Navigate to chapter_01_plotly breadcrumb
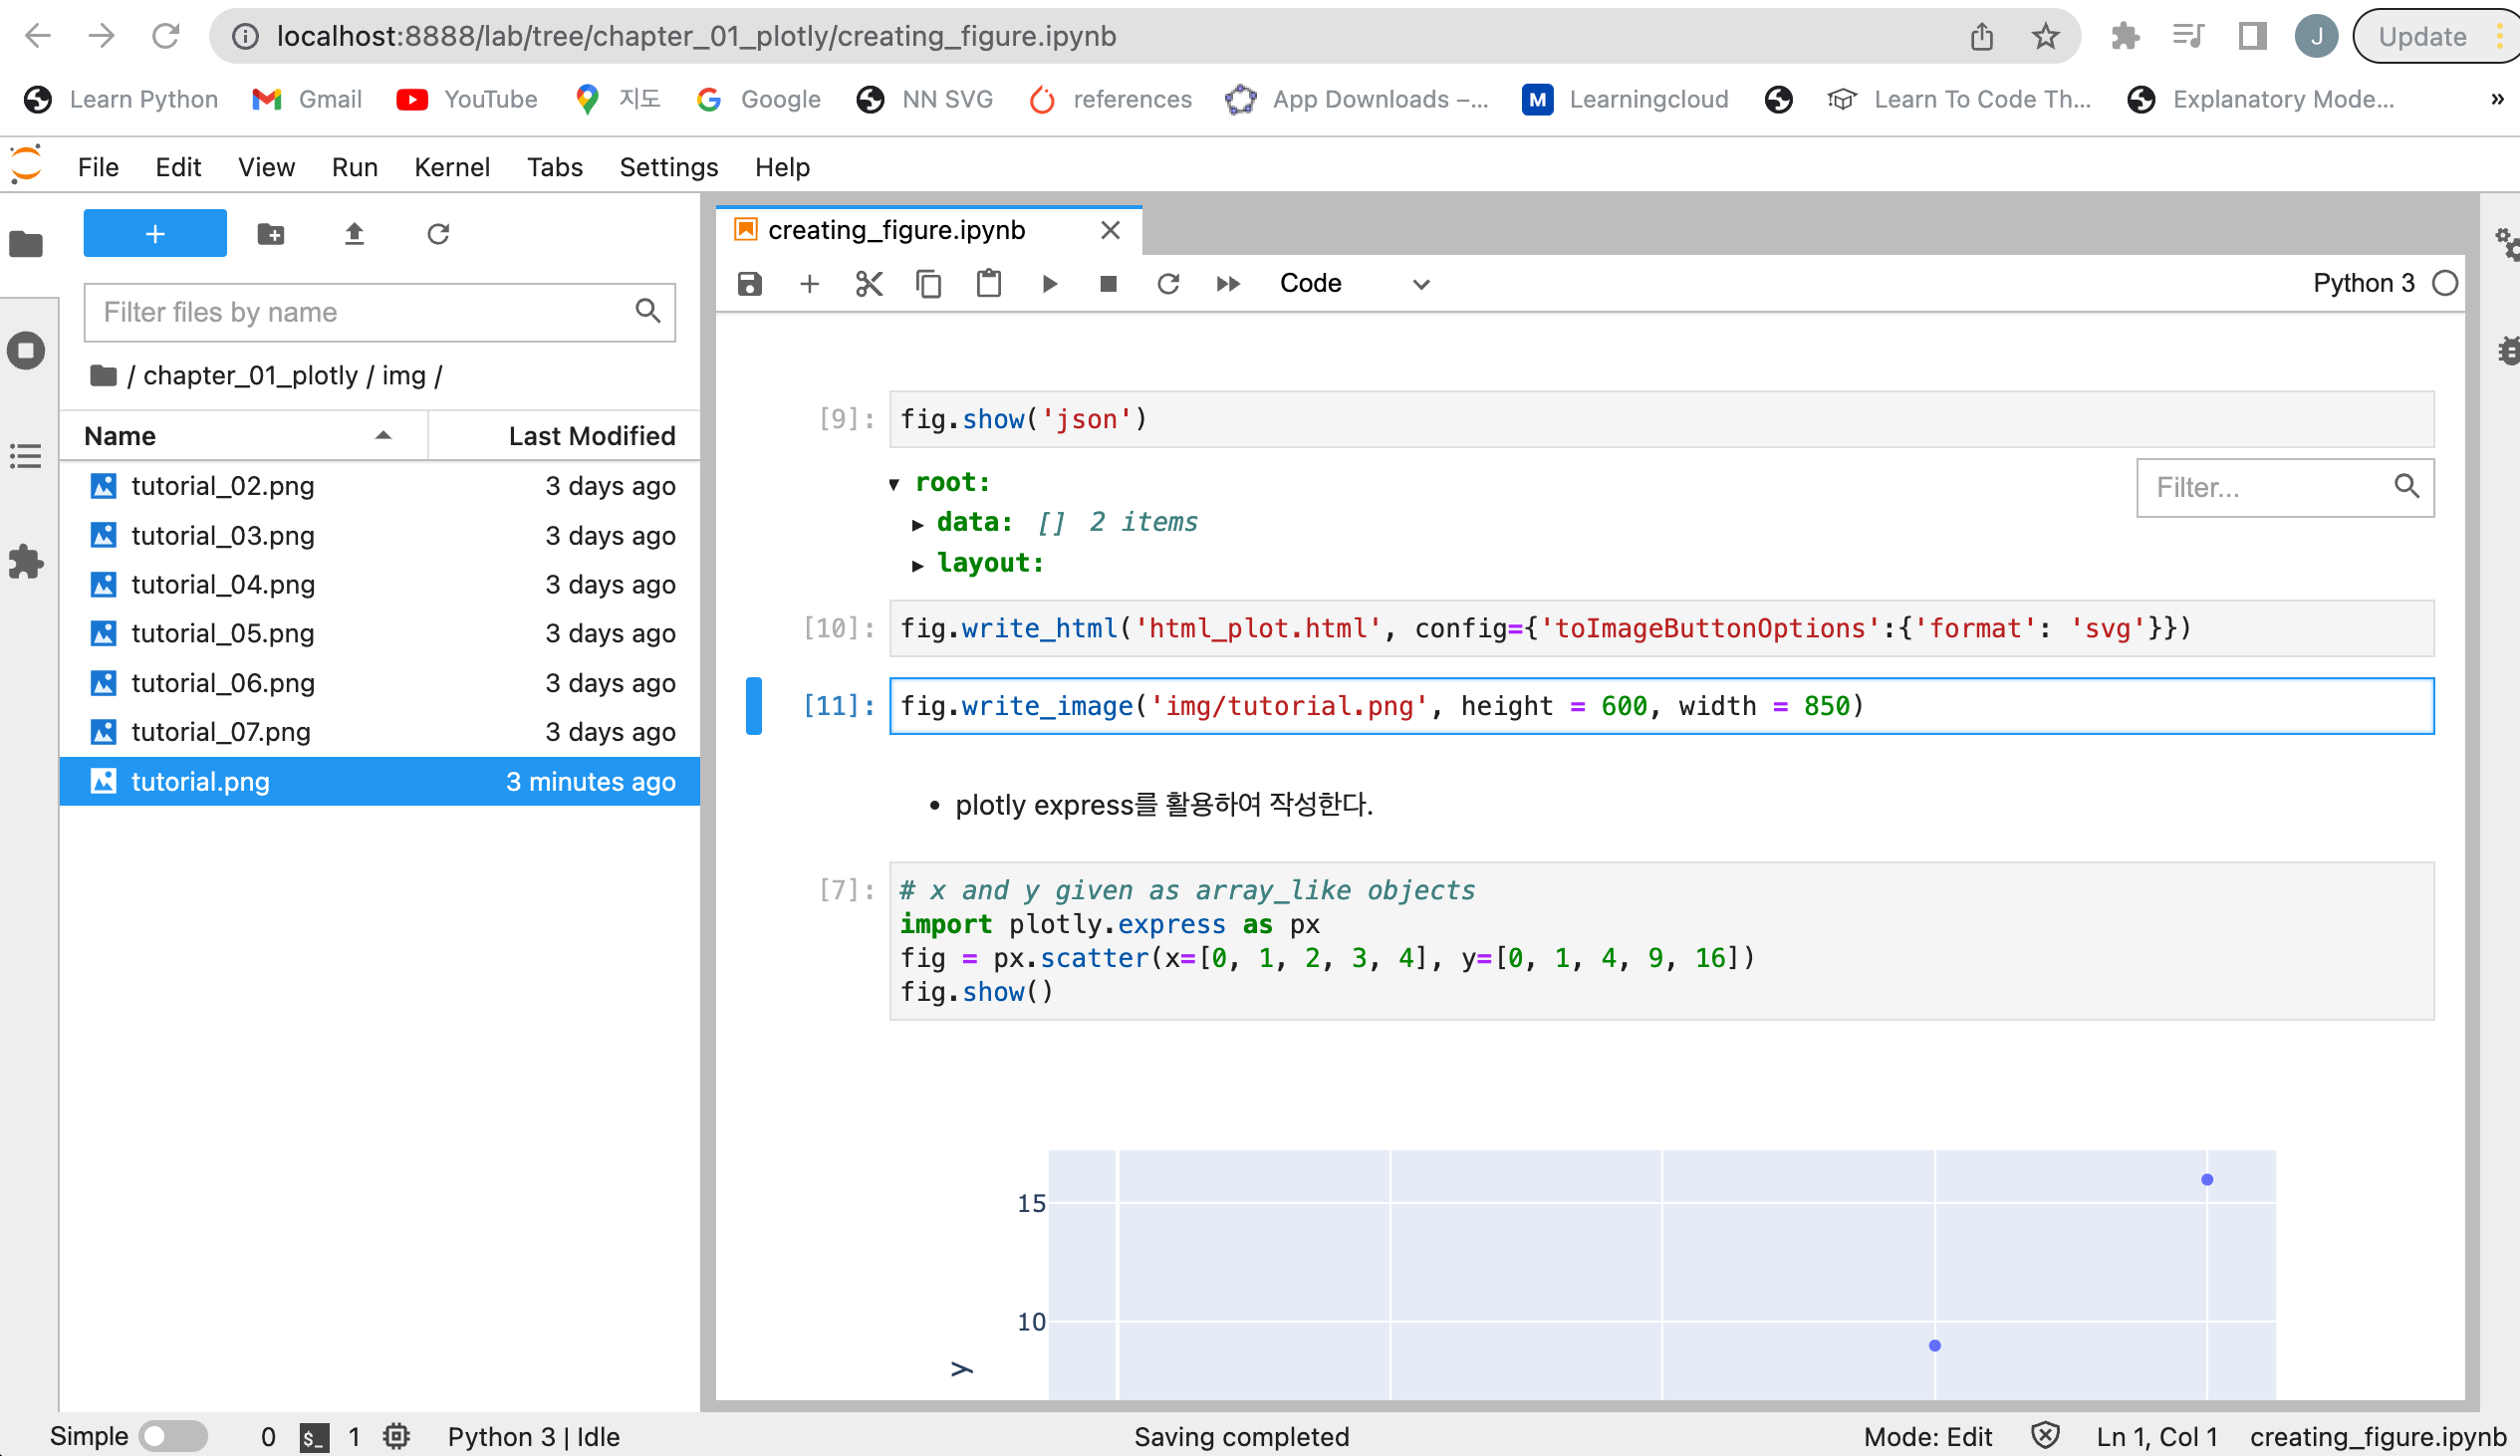The width and height of the screenshot is (2520, 1456). [x=250, y=375]
